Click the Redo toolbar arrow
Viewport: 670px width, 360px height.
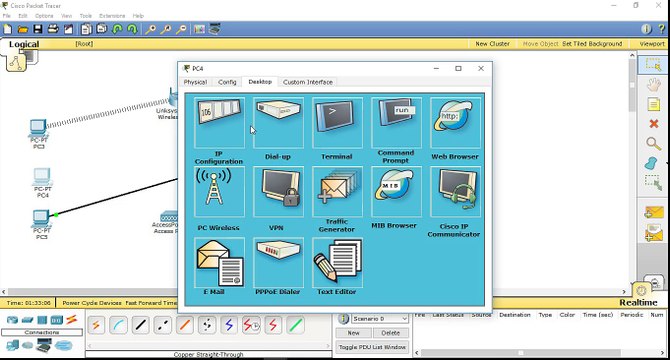tap(132, 29)
